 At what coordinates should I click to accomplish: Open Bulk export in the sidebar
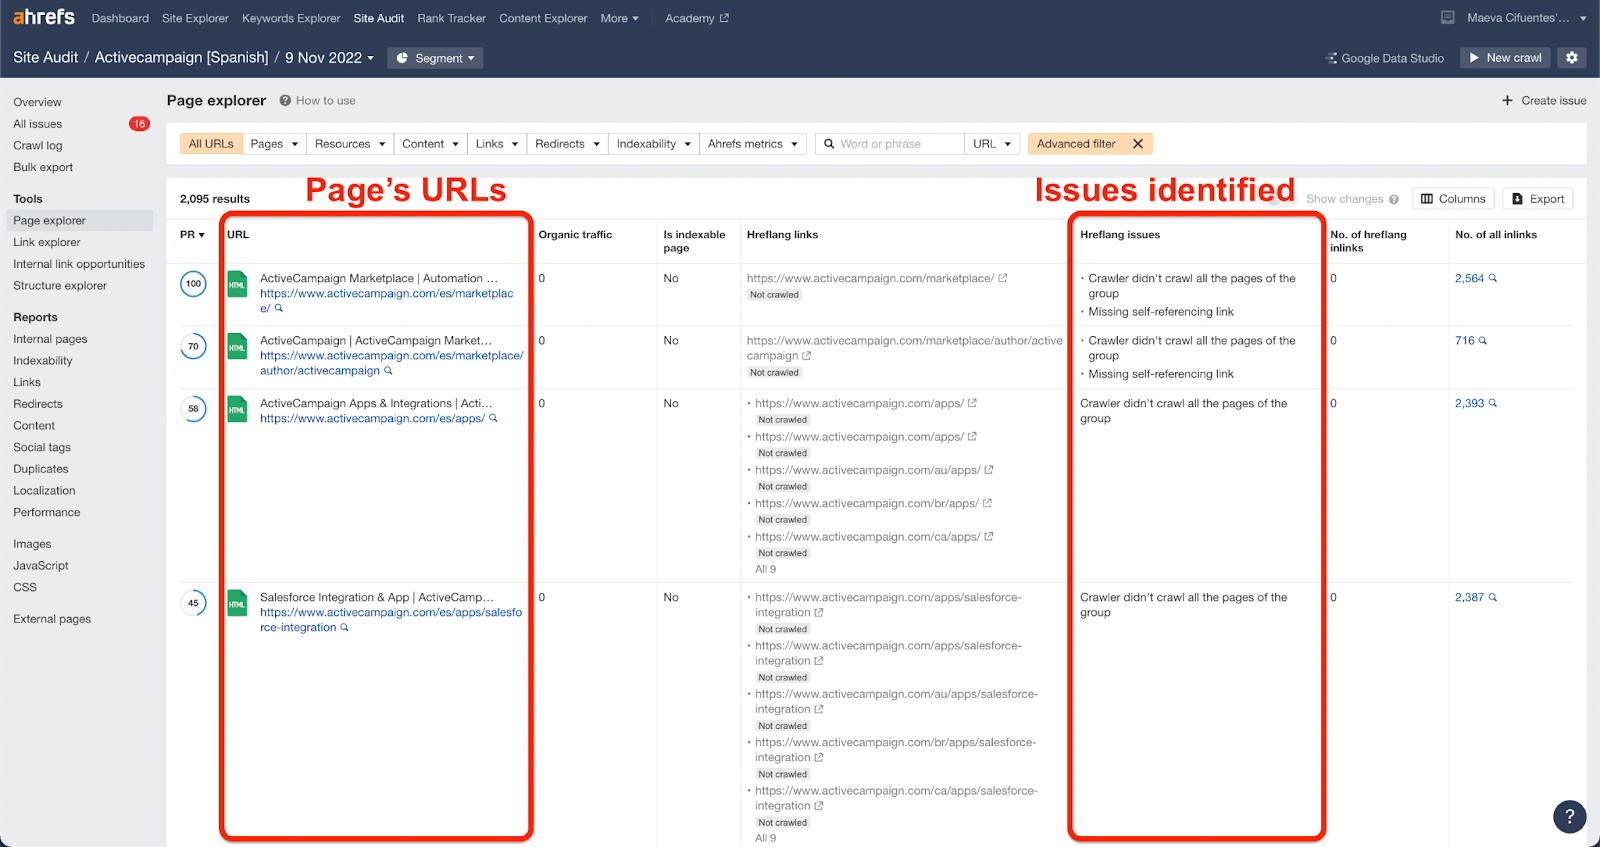43,168
